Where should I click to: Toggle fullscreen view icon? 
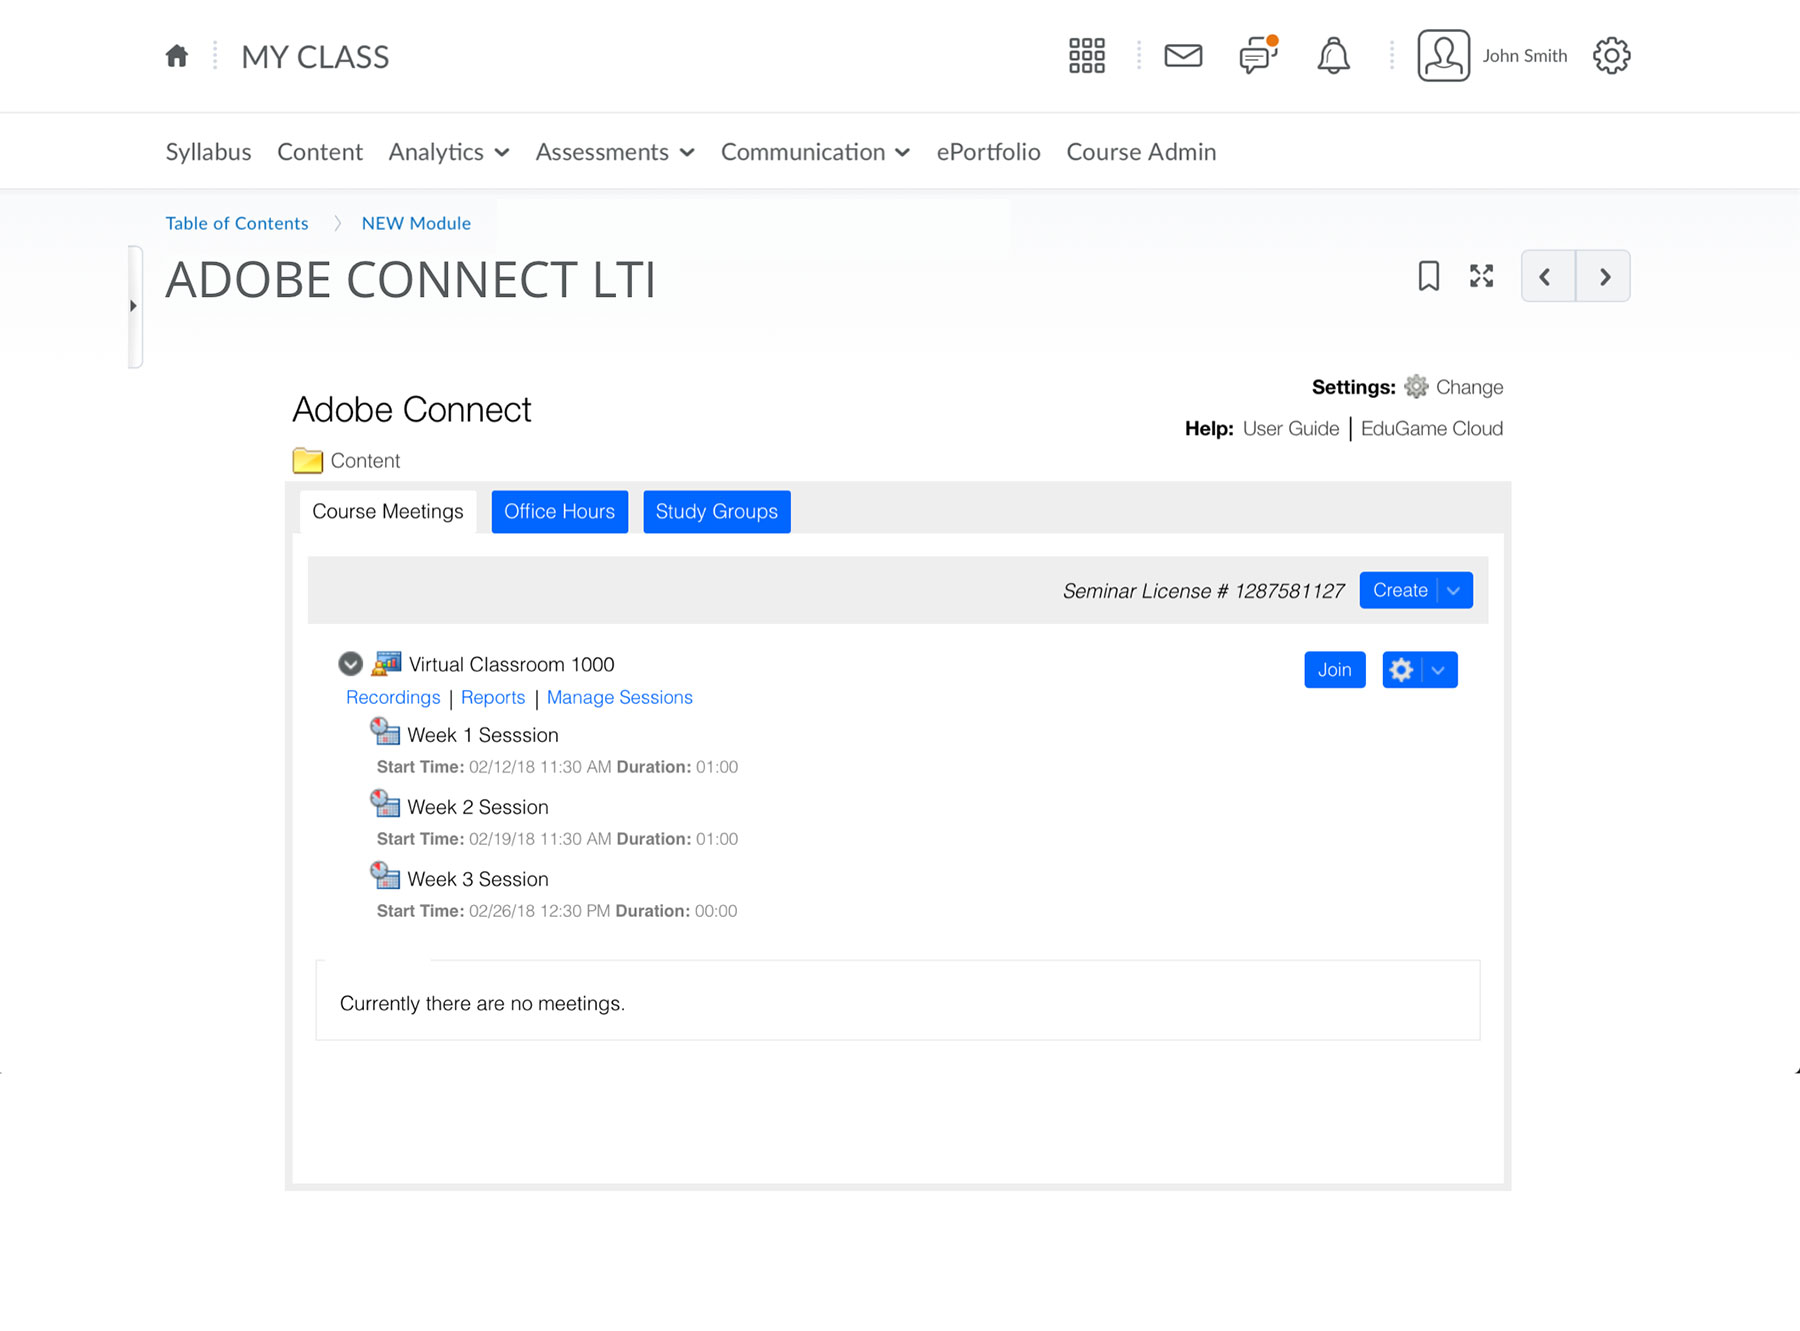(1481, 276)
